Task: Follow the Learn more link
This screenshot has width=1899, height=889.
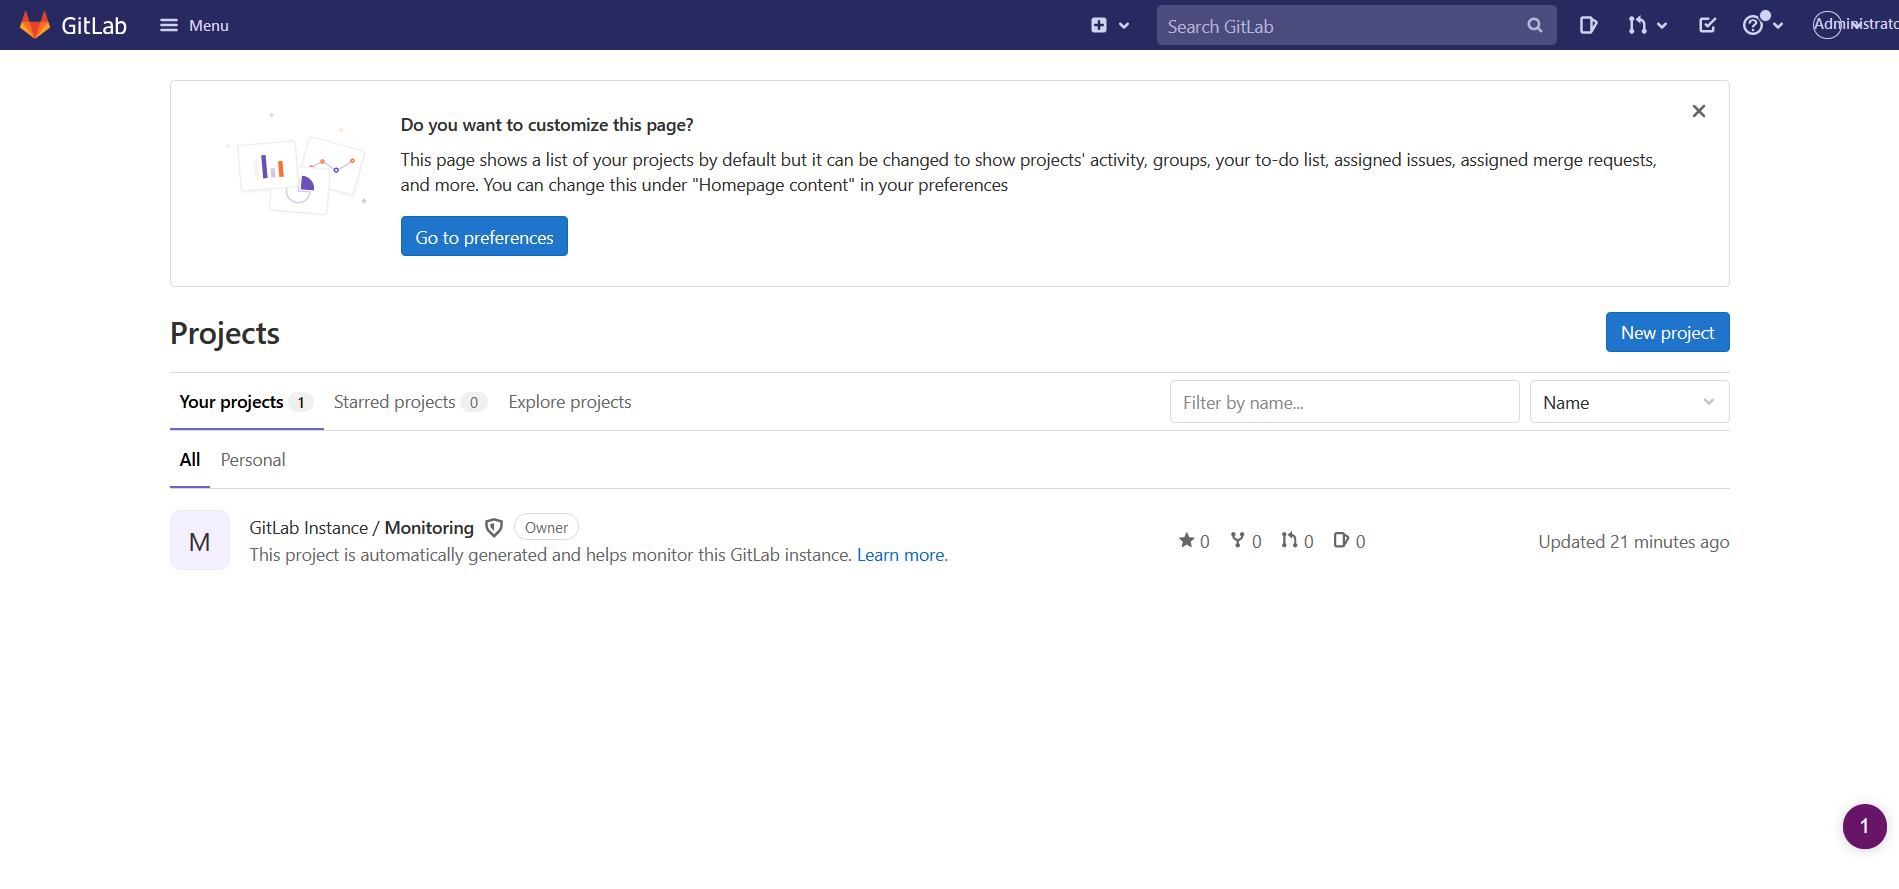Action: click(x=901, y=555)
